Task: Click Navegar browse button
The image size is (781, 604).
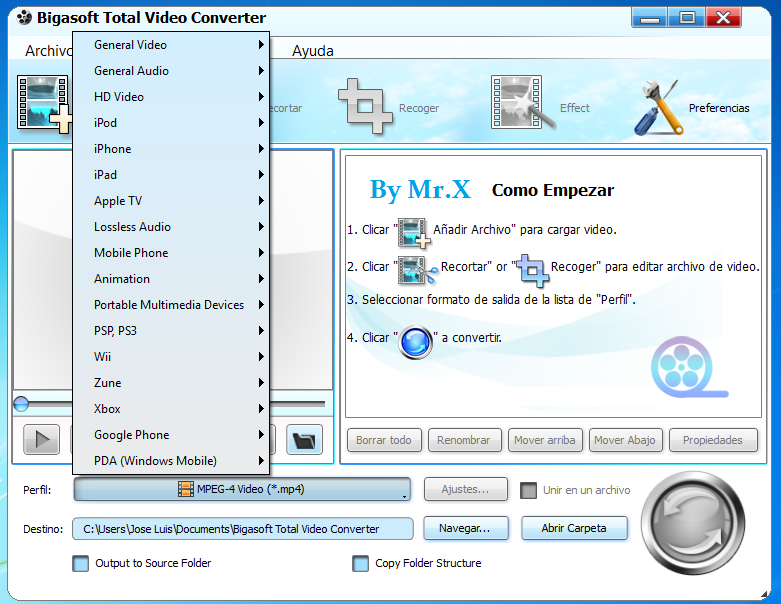Action: tap(466, 528)
